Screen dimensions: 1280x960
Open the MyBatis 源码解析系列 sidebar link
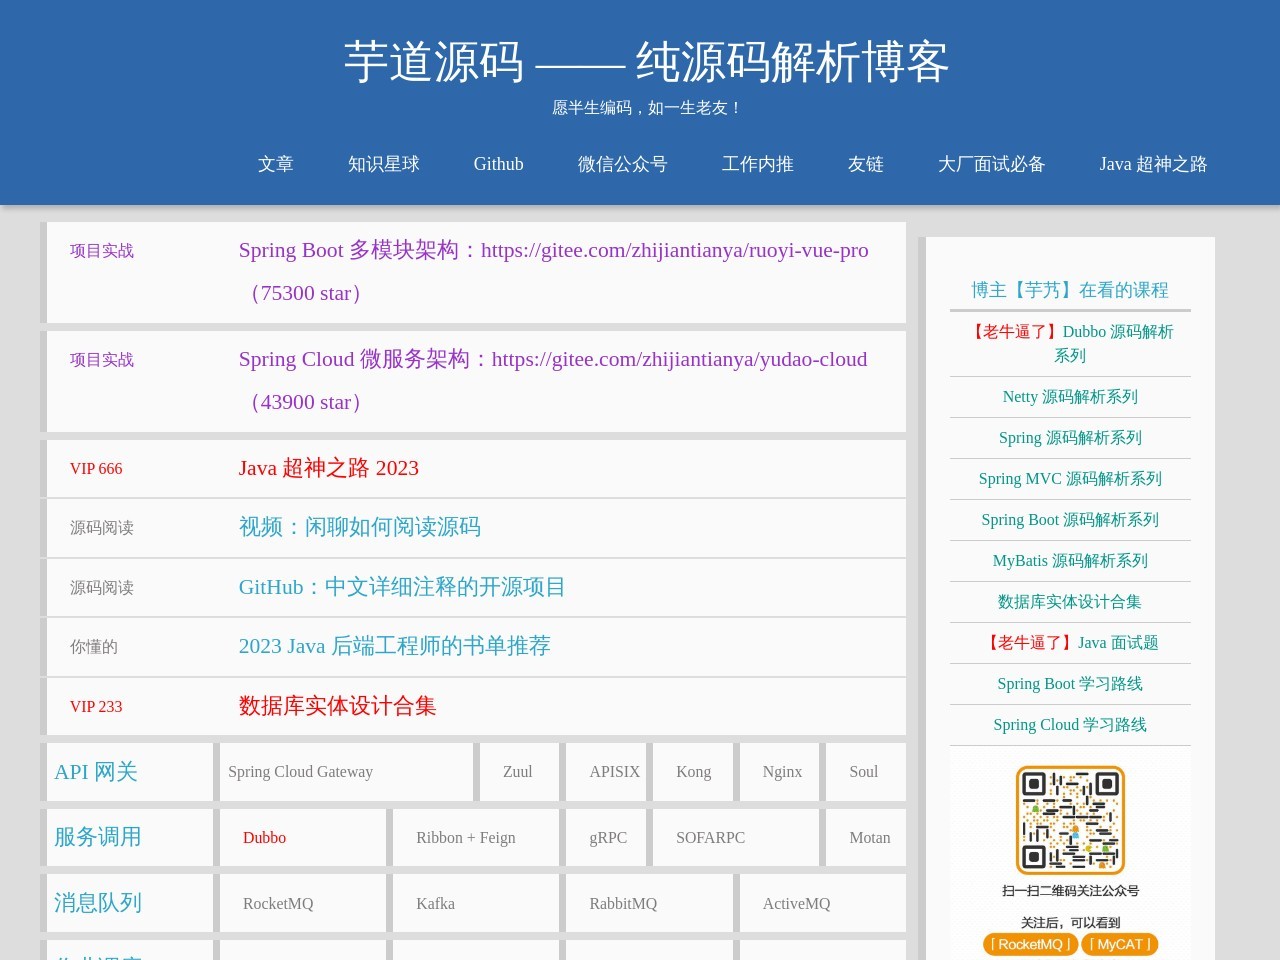[x=1070, y=561]
